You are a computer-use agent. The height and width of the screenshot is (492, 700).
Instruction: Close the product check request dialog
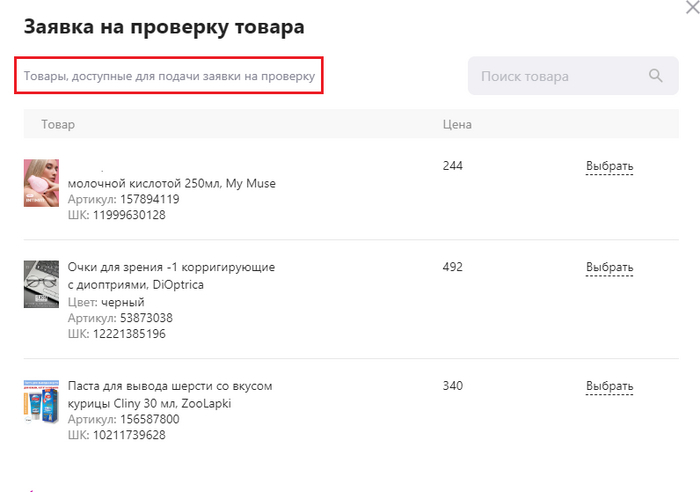(x=691, y=6)
